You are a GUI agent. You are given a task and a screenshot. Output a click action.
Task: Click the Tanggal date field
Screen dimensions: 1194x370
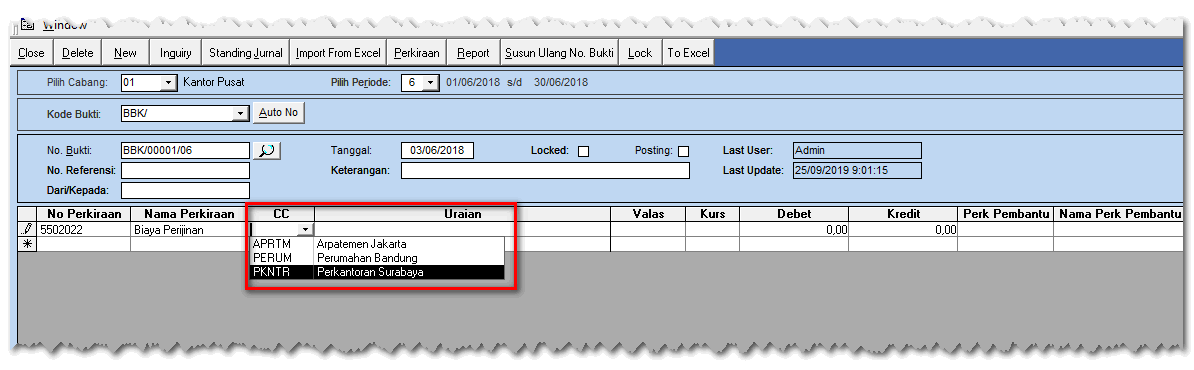[x=437, y=151]
